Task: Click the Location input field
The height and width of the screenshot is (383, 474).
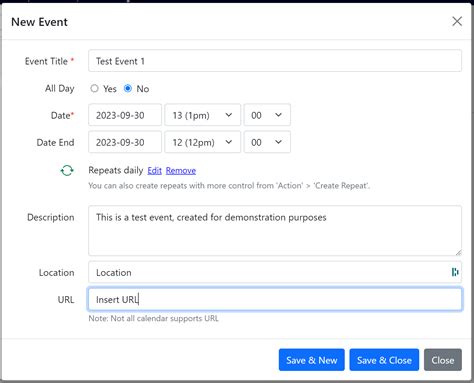Action: point(275,272)
